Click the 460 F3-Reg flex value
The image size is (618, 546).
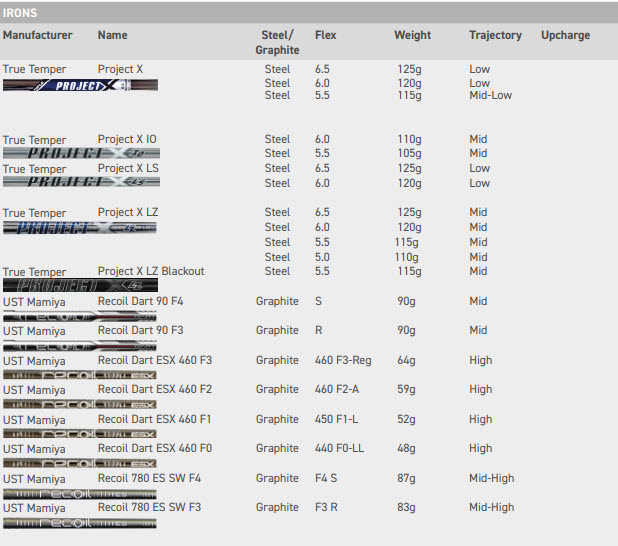pyautogui.click(x=342, y=360)
